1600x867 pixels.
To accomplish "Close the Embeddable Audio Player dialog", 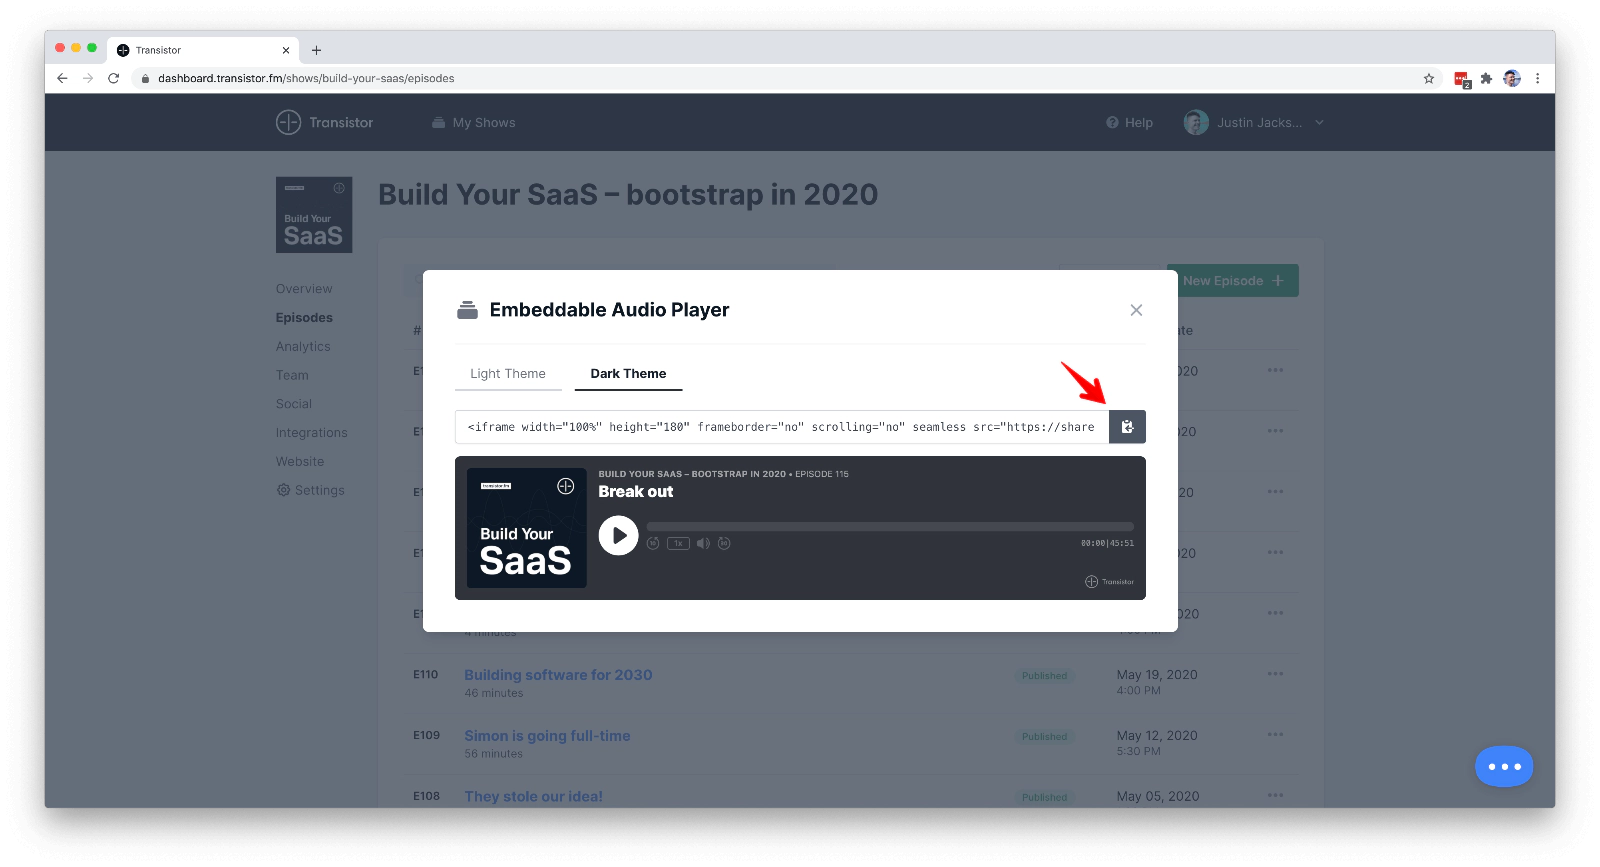I will click(1136, 310).
